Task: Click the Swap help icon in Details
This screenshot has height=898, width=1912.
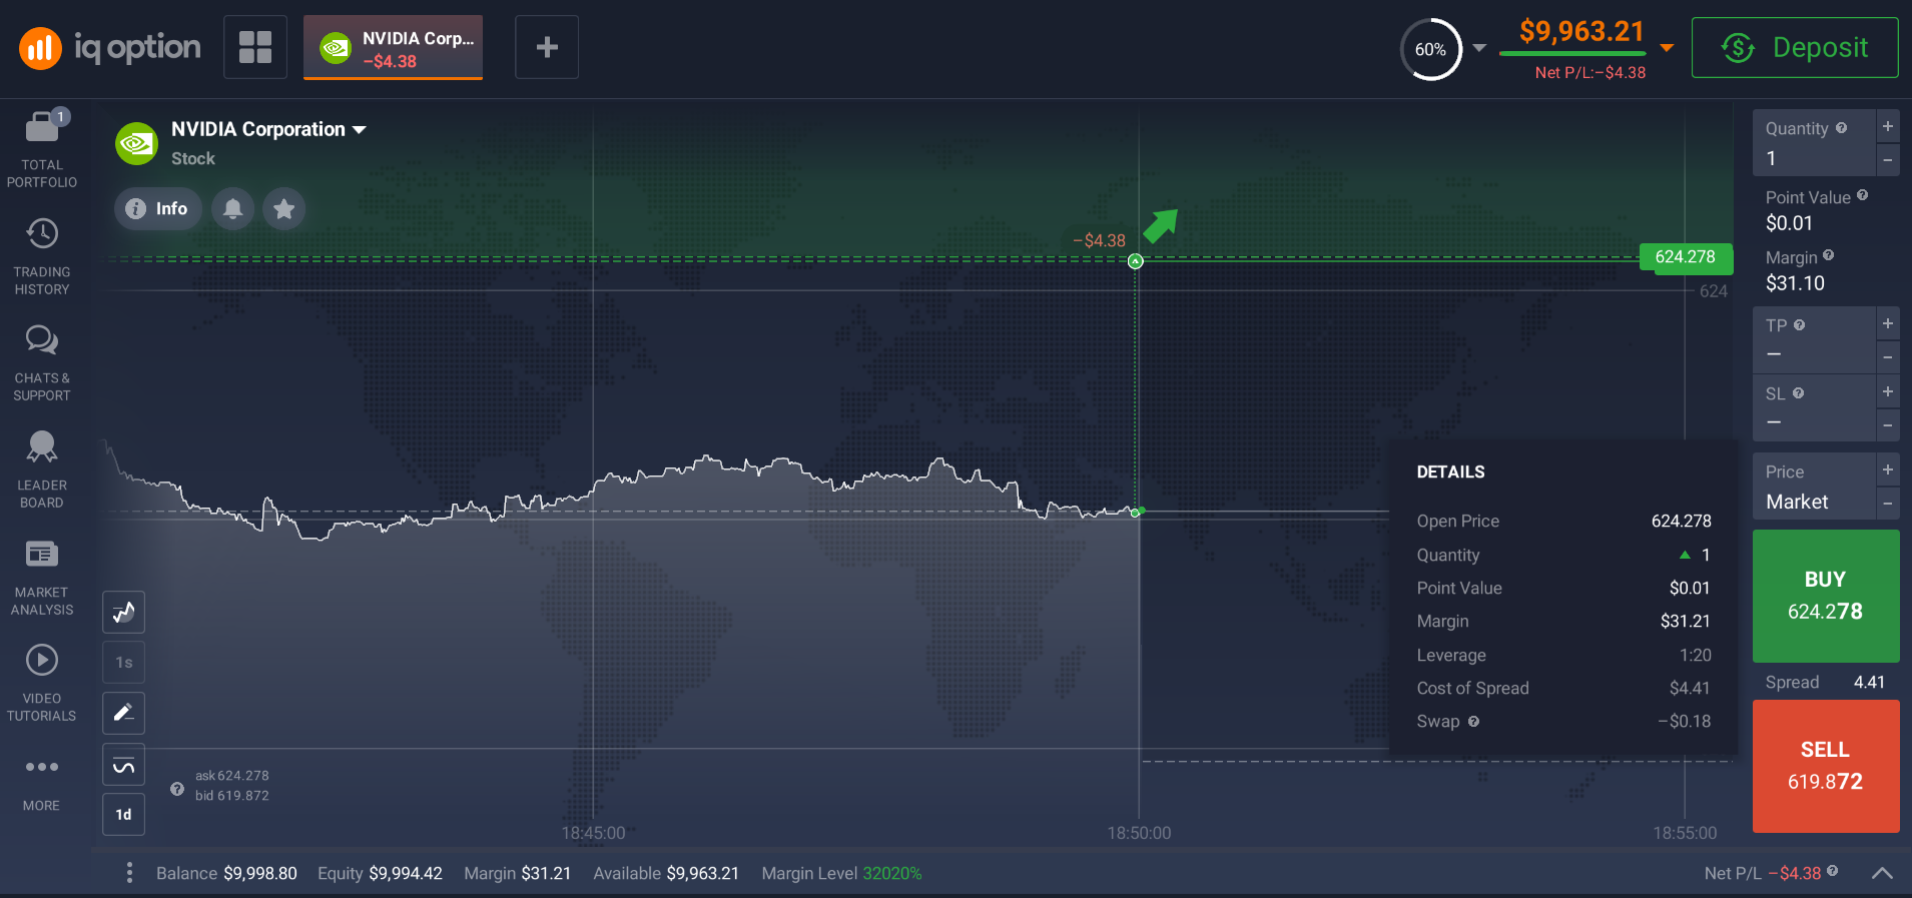Action: click(x=1473, y=721)
